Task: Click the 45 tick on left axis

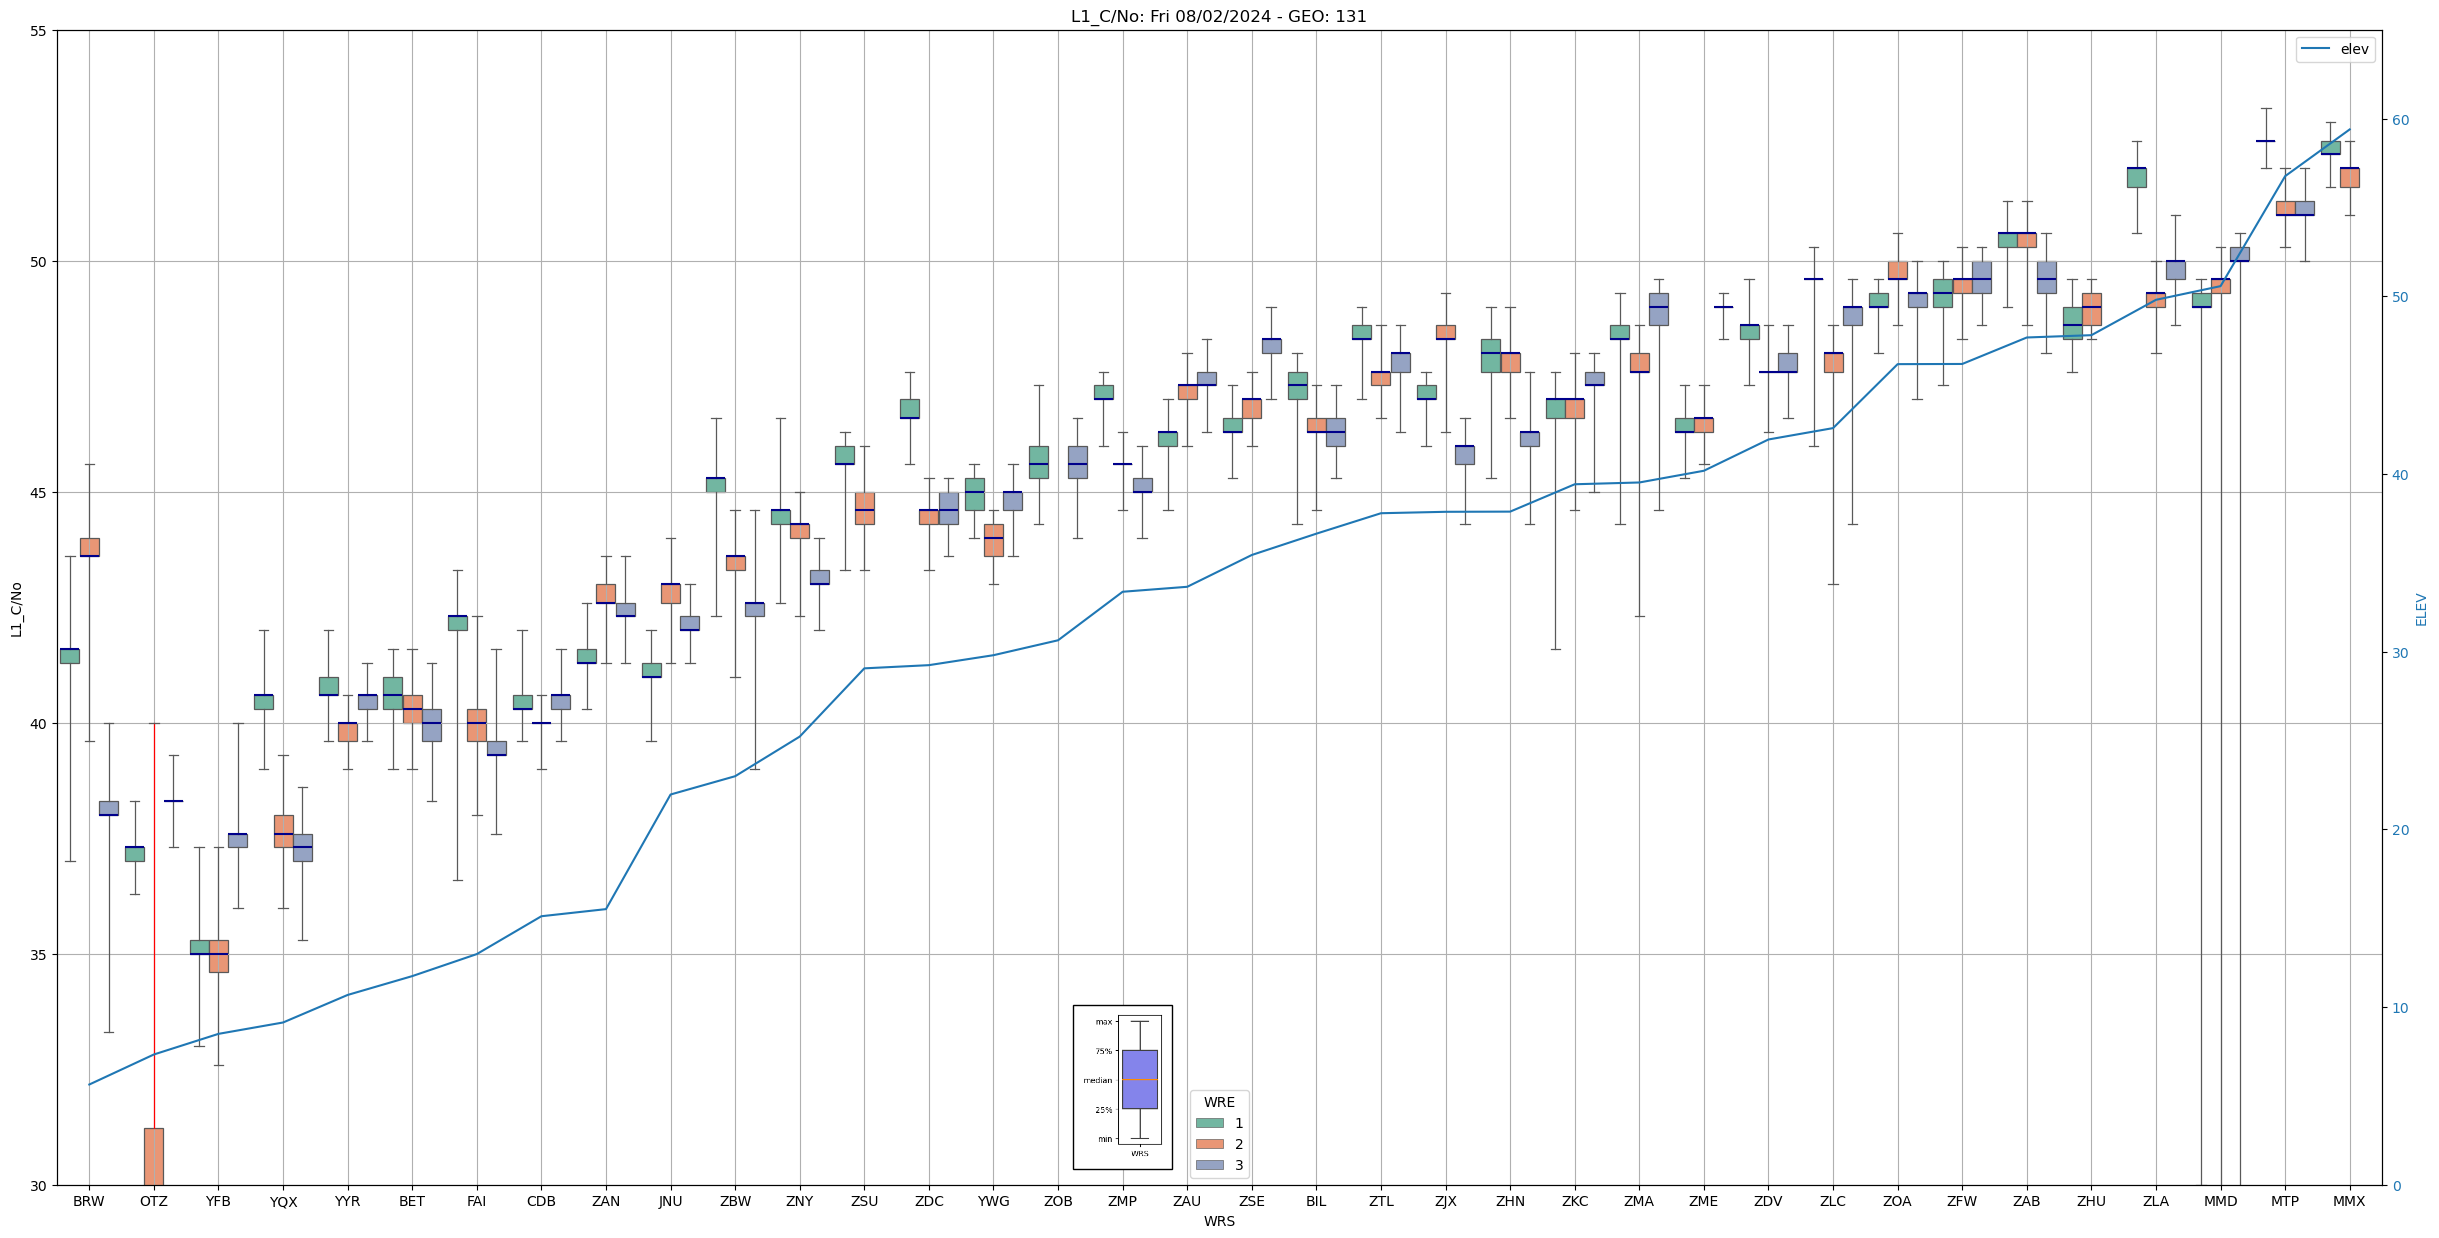Action: pos(38,493)
